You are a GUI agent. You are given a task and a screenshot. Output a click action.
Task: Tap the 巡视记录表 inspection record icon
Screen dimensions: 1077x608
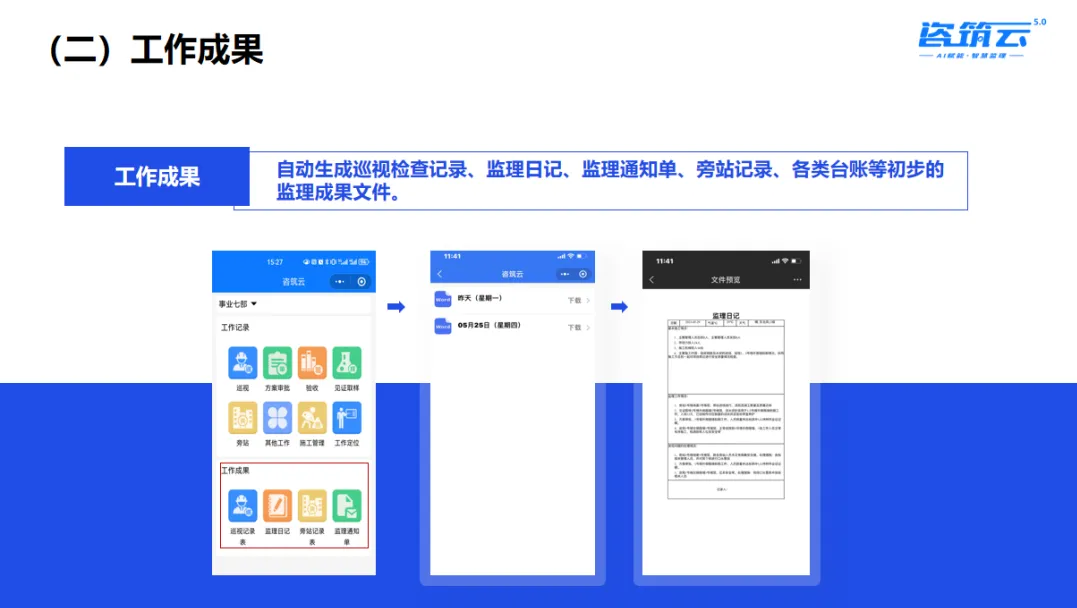coord(242,504)
